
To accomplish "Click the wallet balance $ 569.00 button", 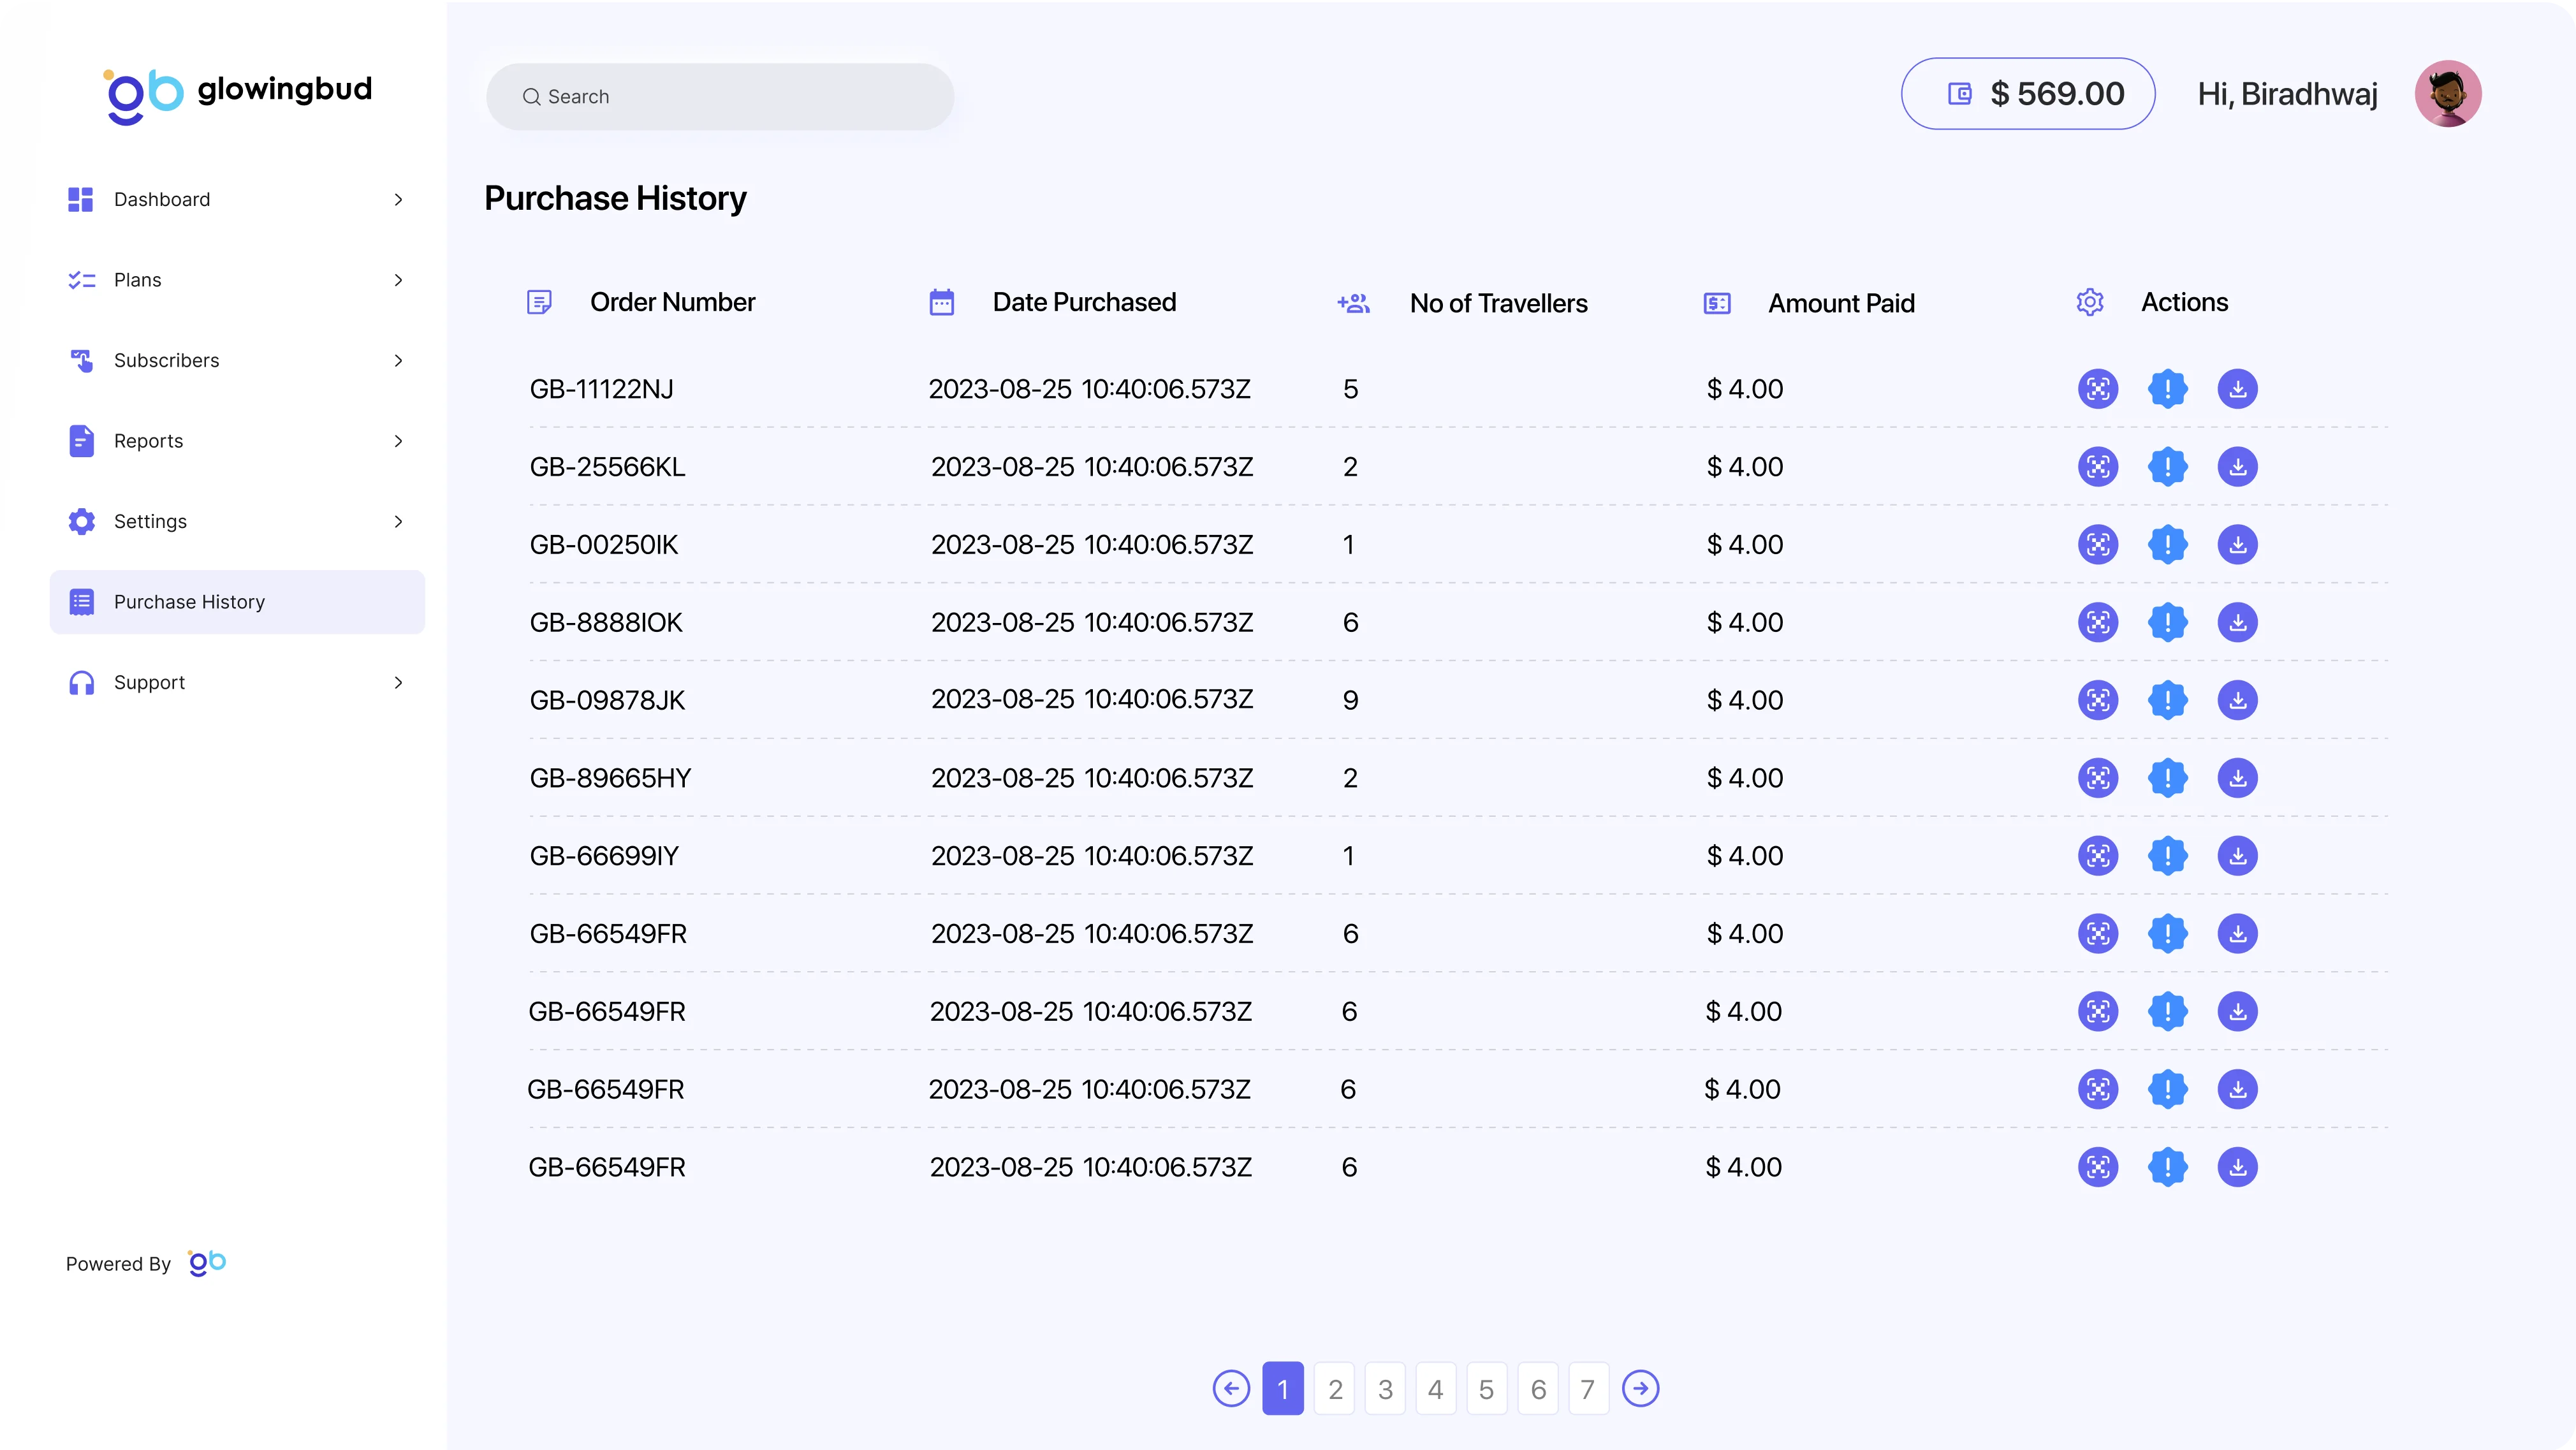I will click(2027, 94).
